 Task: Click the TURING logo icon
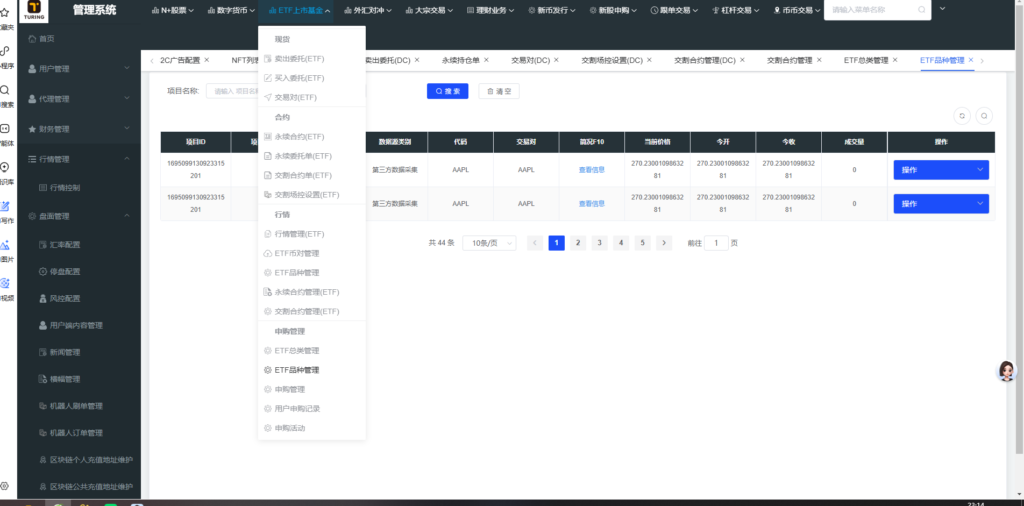[33, 11]
